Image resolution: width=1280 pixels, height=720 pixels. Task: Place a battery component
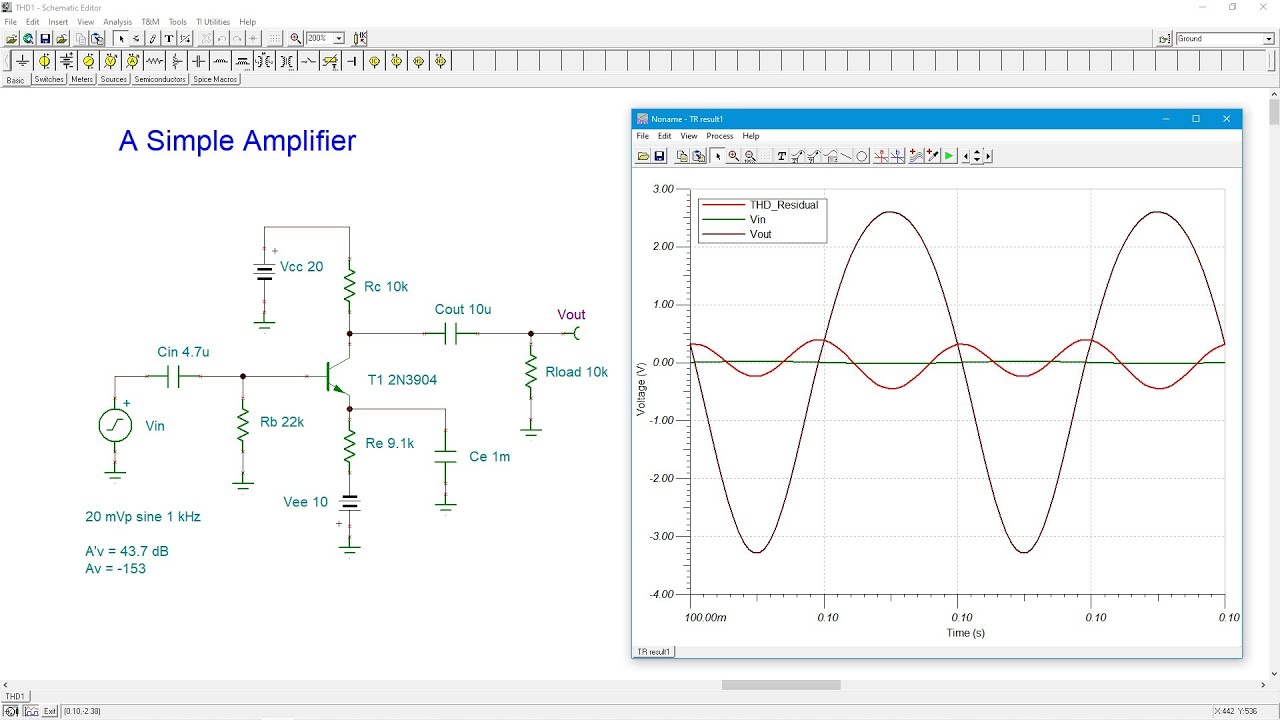(66, 61)
